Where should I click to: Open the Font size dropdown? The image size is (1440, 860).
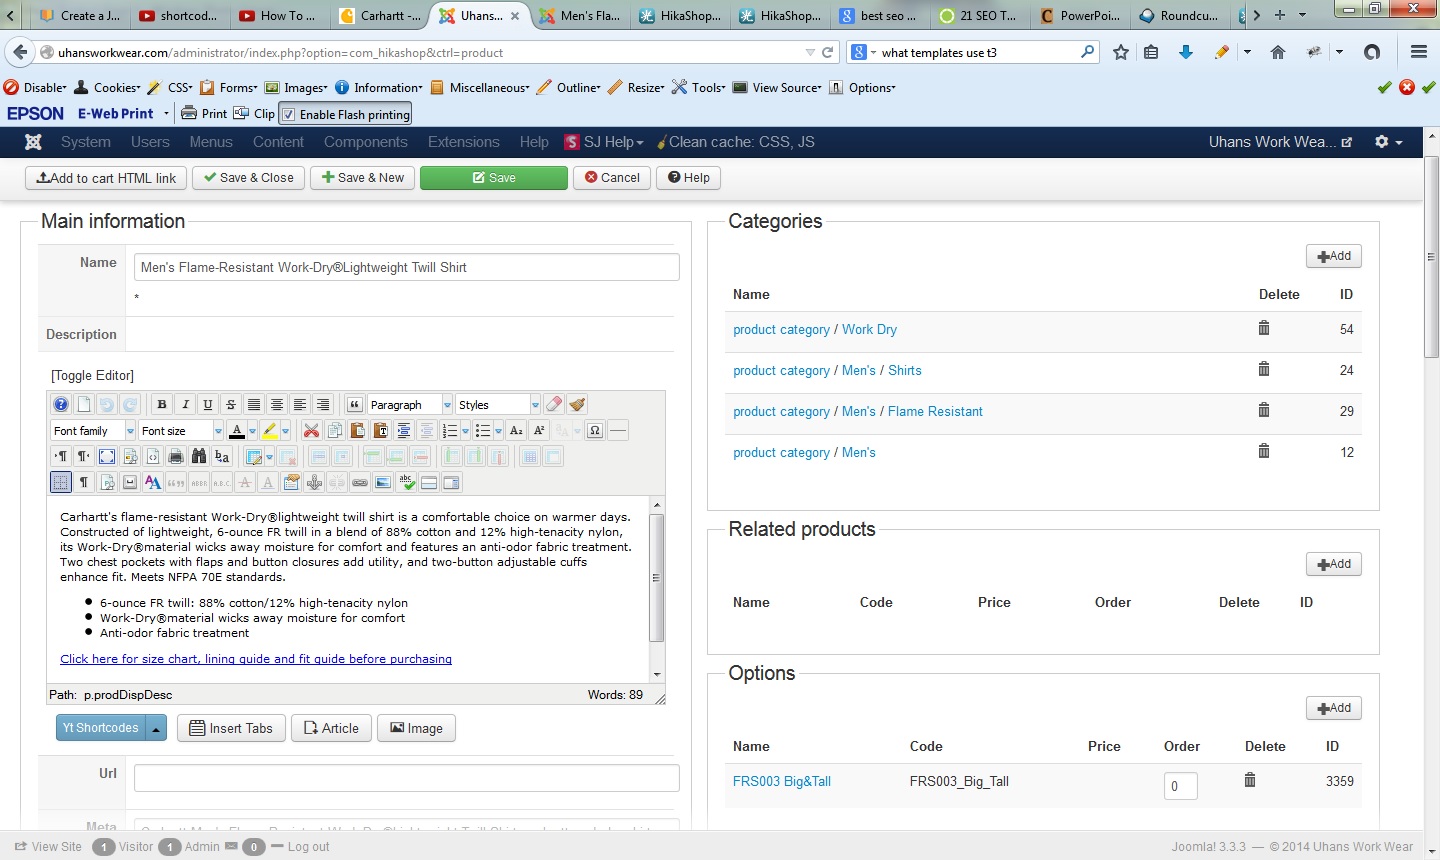coord(181,431)
